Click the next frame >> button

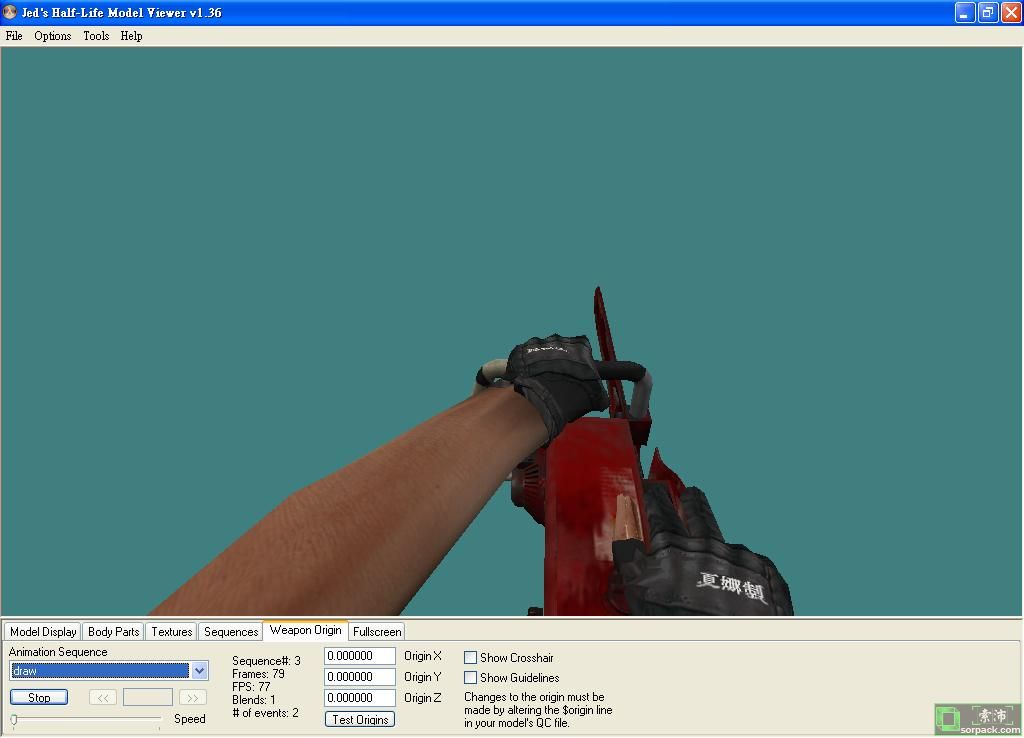(193, 697)
